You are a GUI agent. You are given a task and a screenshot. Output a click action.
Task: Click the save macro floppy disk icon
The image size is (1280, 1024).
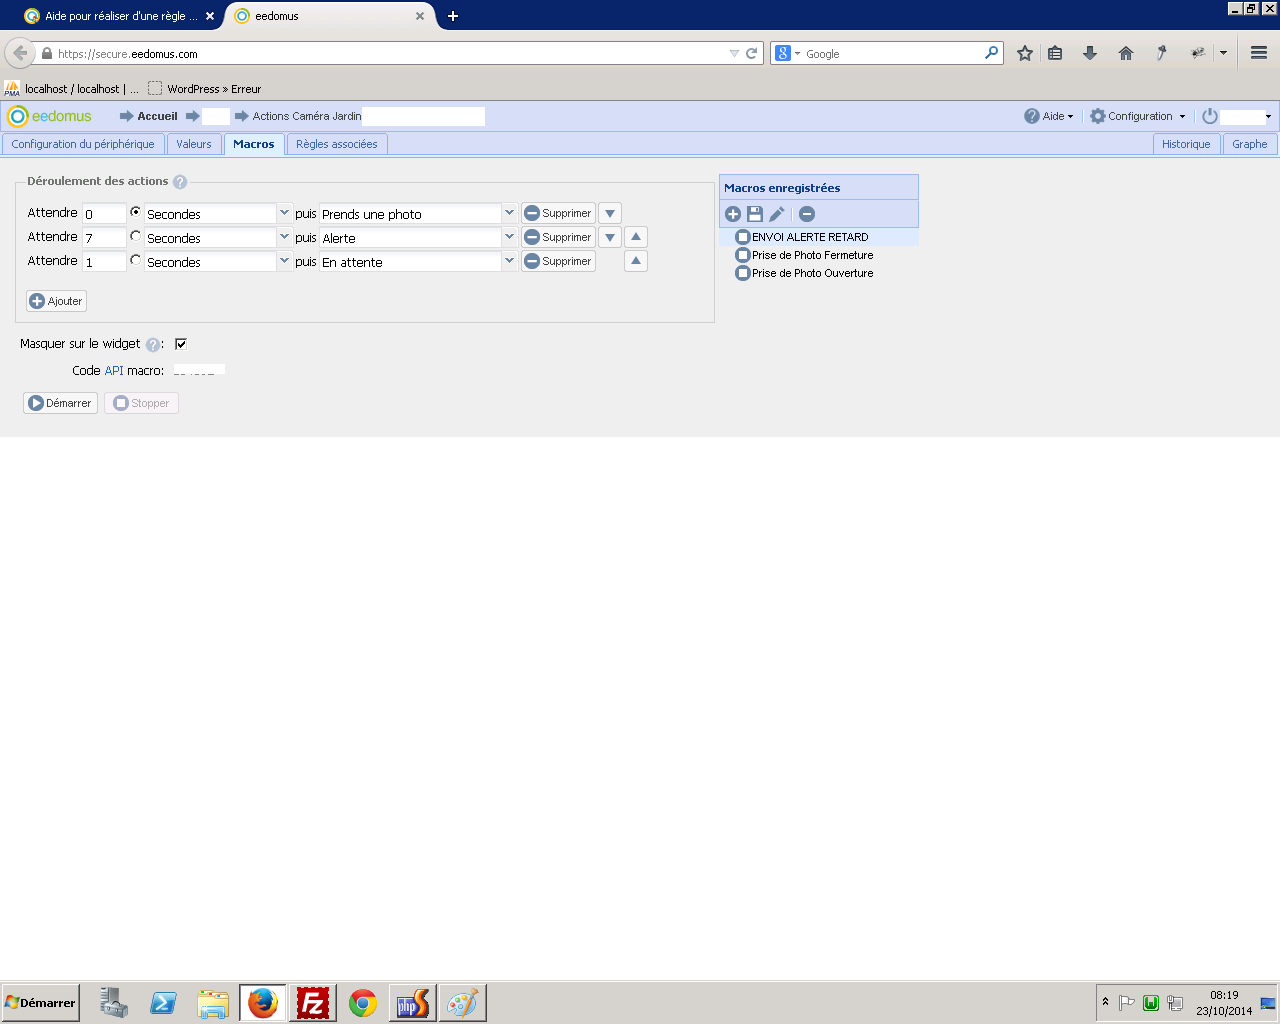click(x=755, y=214)
